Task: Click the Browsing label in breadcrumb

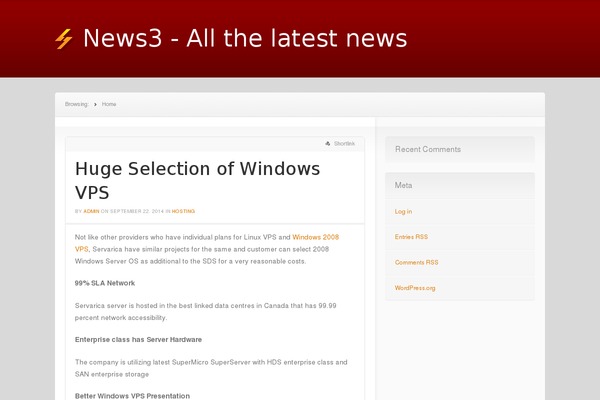Action: coord(77,104)
